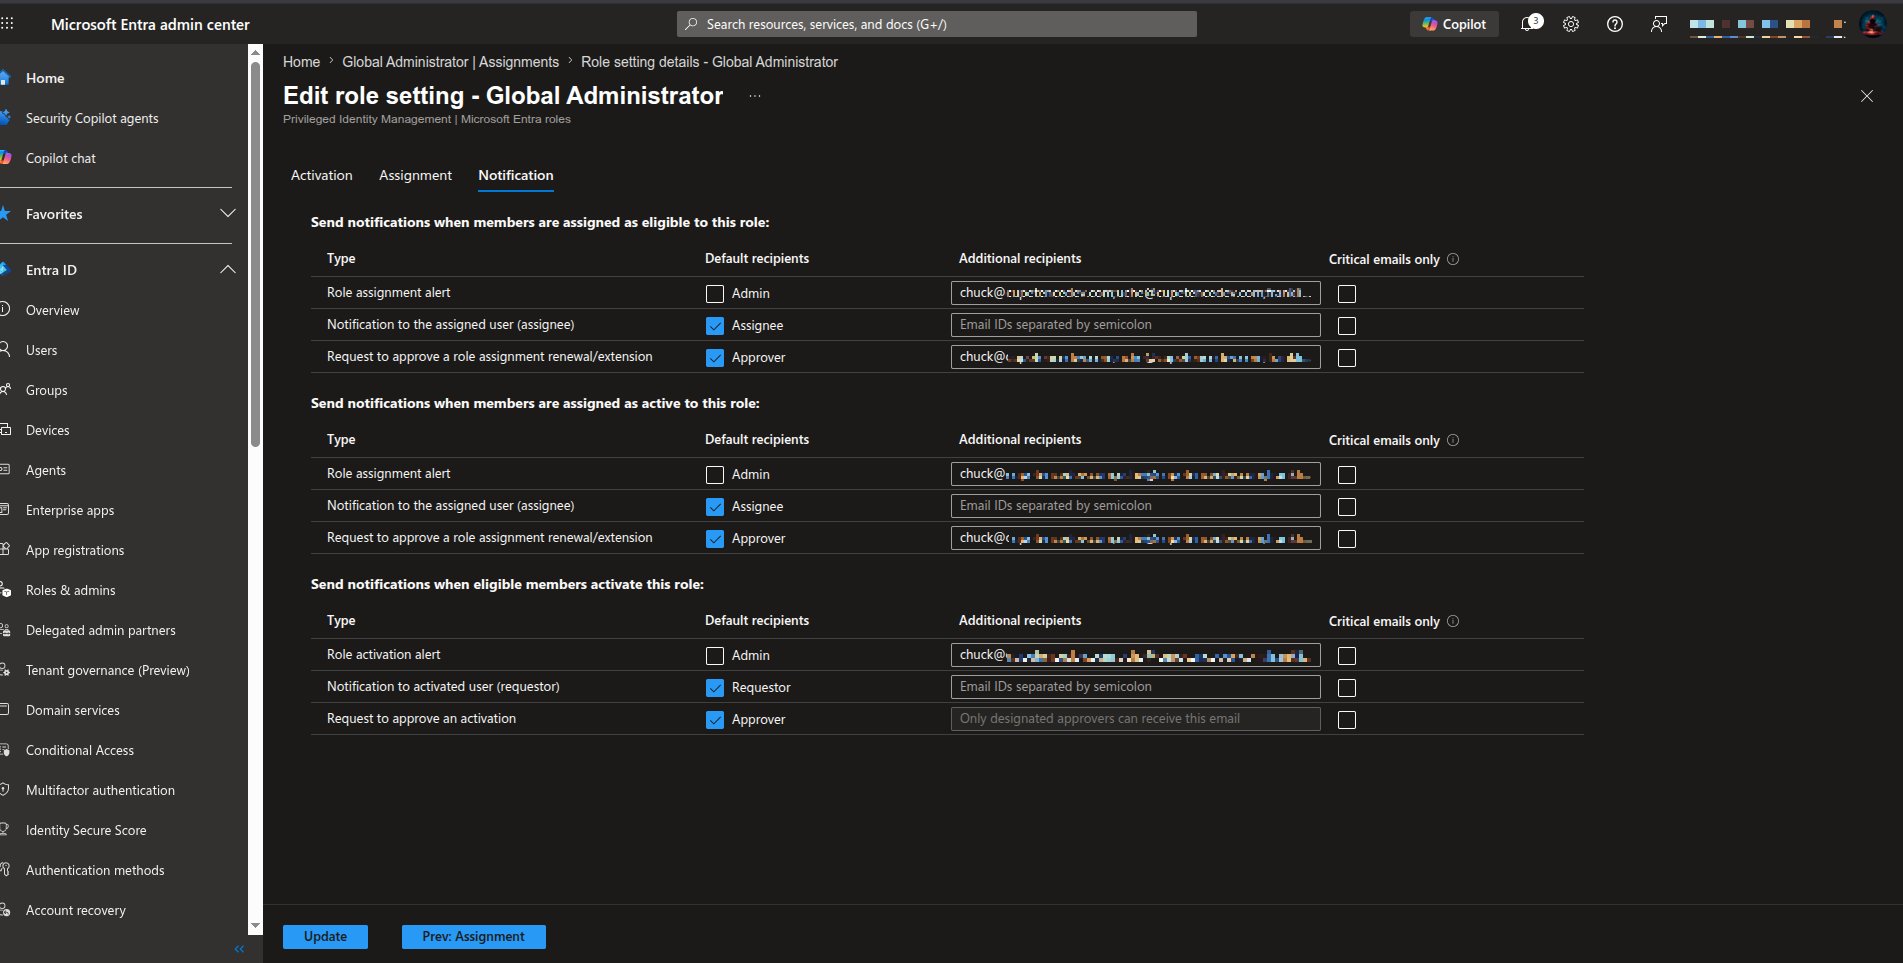This screenshot has width=1903, height=963.
Task: Show info for activation Critical emails only
Action: (1453, 621)
